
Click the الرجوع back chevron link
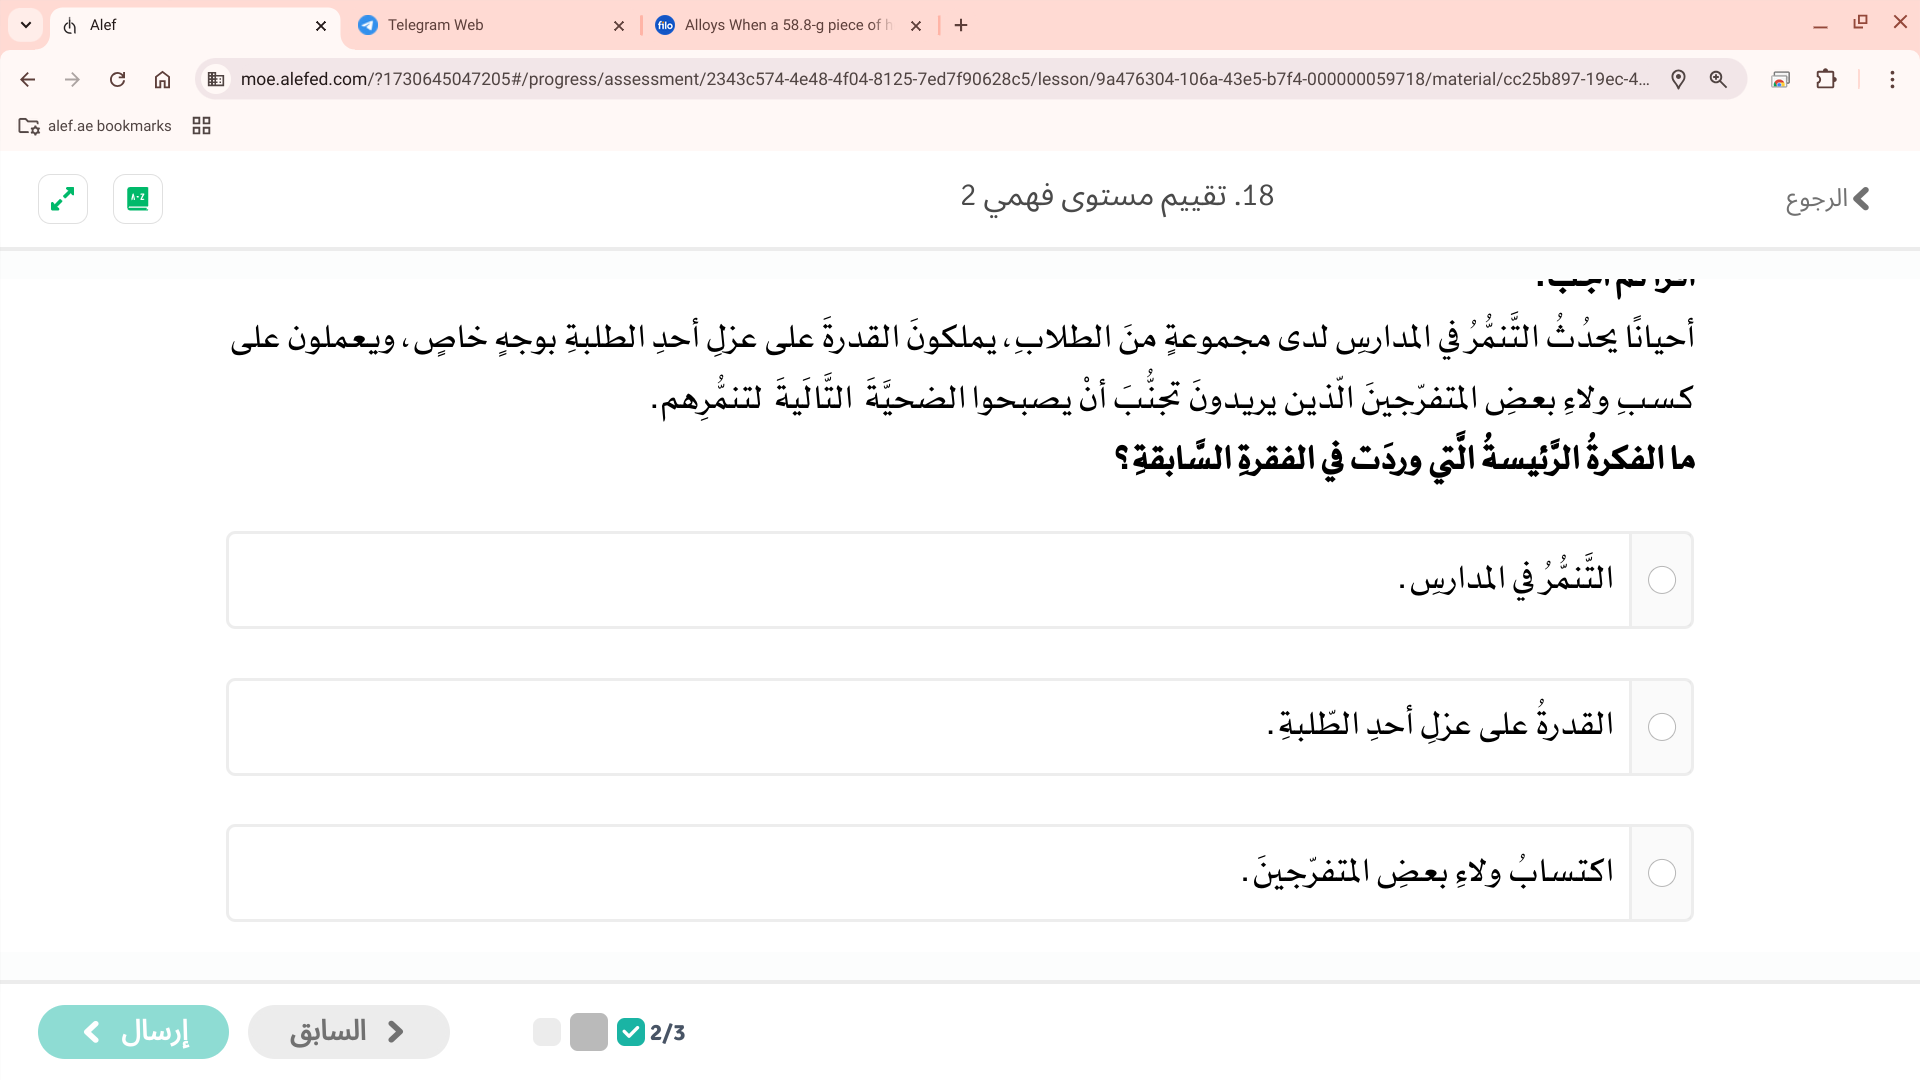(x=1828, y=199)
